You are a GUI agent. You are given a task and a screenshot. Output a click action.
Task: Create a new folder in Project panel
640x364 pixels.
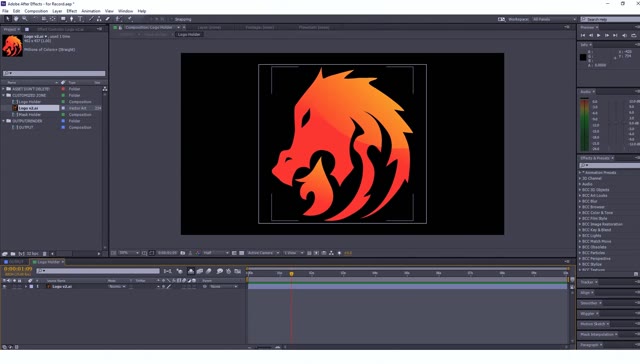13,254
